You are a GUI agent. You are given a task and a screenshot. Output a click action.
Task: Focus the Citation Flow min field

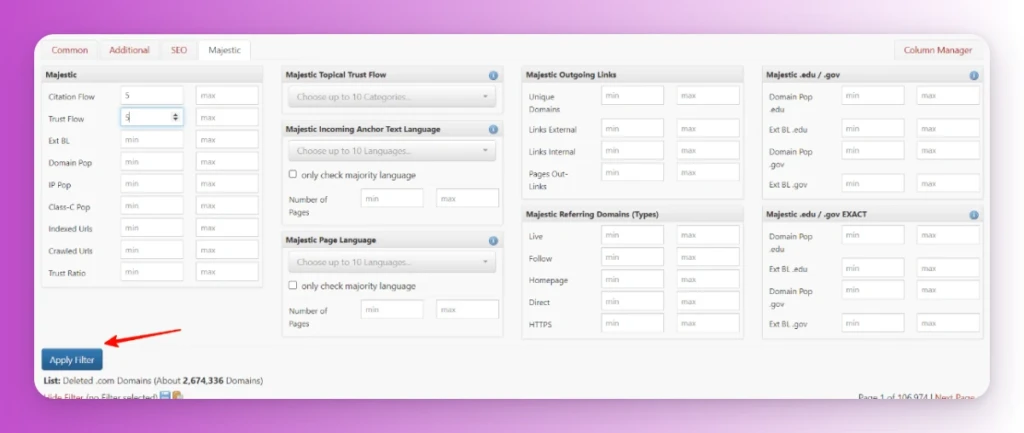152,95
